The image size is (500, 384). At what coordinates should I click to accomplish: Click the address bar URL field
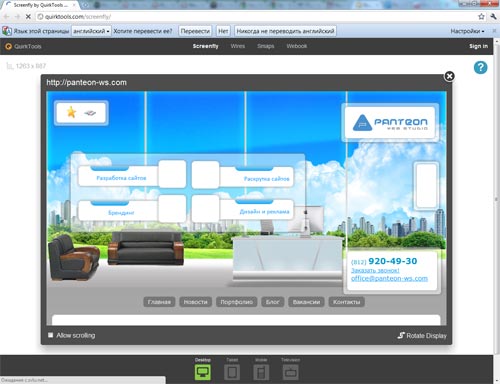pos(257,16)
